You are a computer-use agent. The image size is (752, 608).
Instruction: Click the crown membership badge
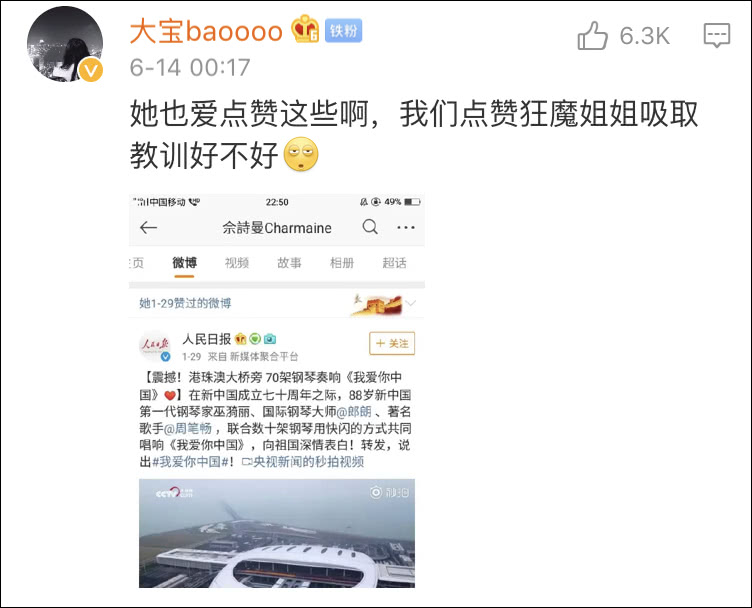305,29
